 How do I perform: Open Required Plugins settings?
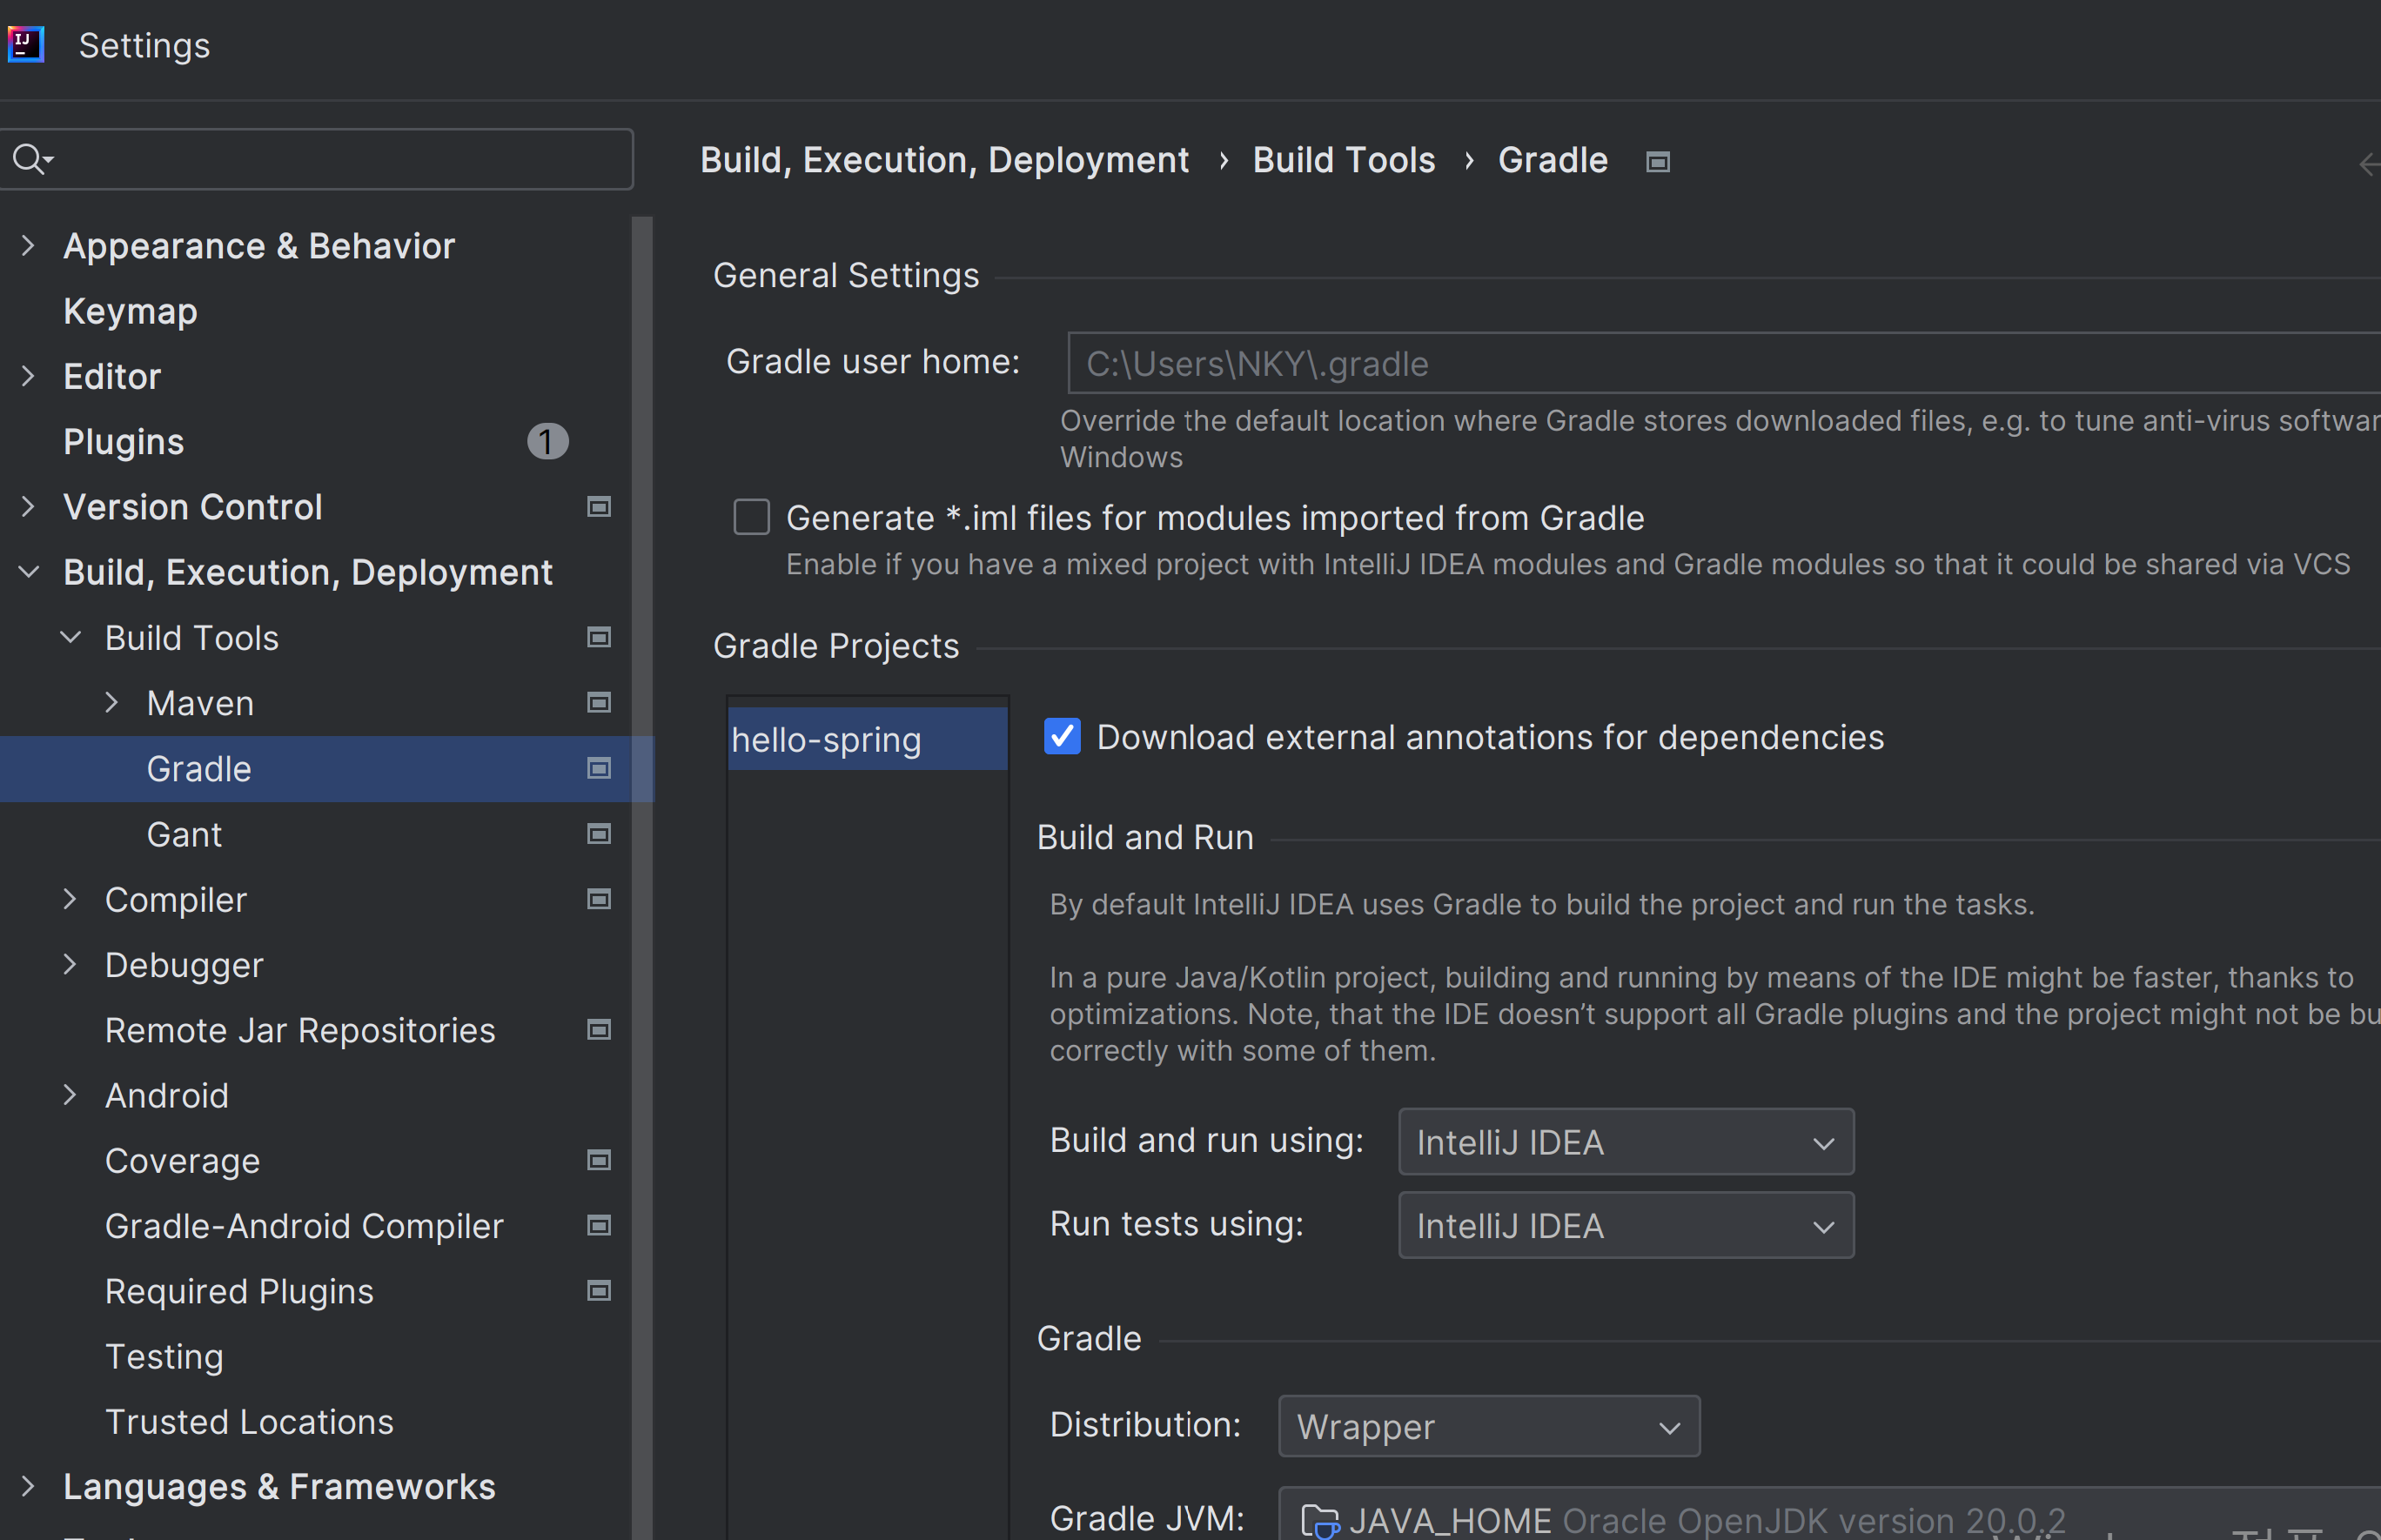coord(239,1291)
